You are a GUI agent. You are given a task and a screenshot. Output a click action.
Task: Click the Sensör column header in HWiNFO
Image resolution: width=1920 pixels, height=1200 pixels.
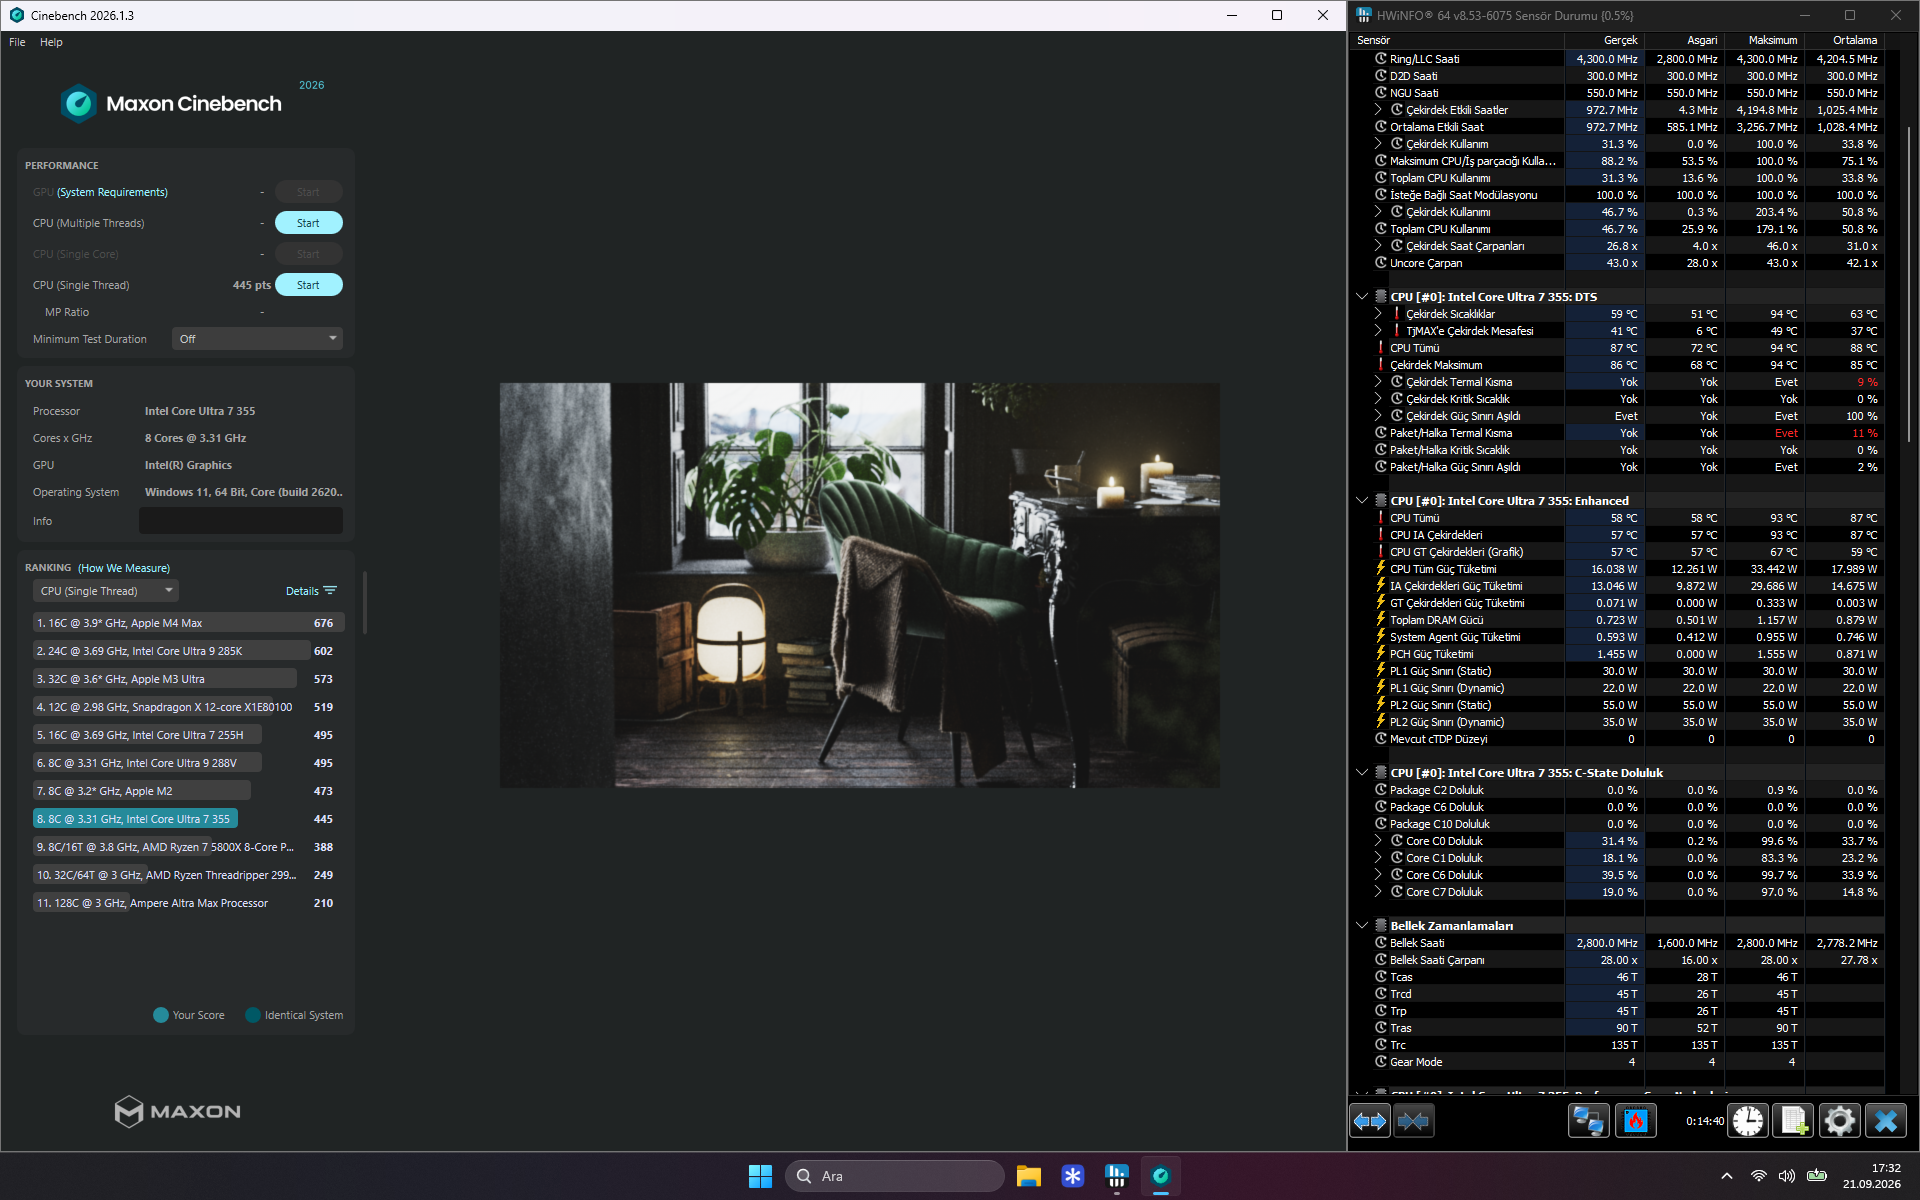(1456, 40)
